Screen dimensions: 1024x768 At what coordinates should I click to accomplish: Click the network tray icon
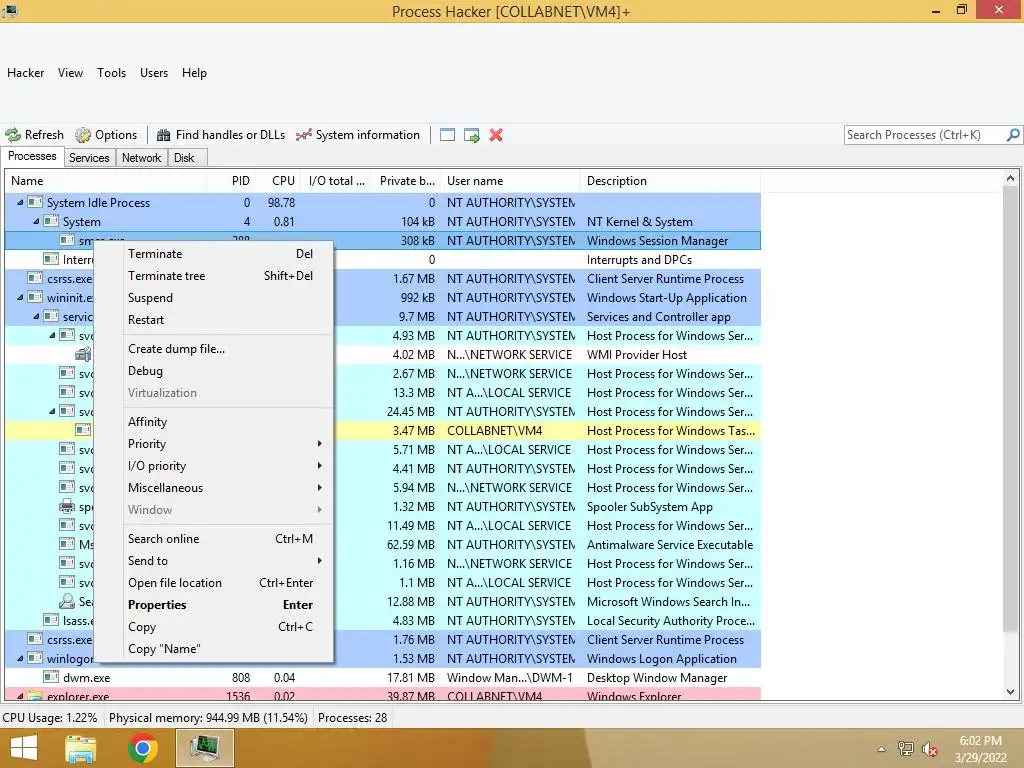906,749
